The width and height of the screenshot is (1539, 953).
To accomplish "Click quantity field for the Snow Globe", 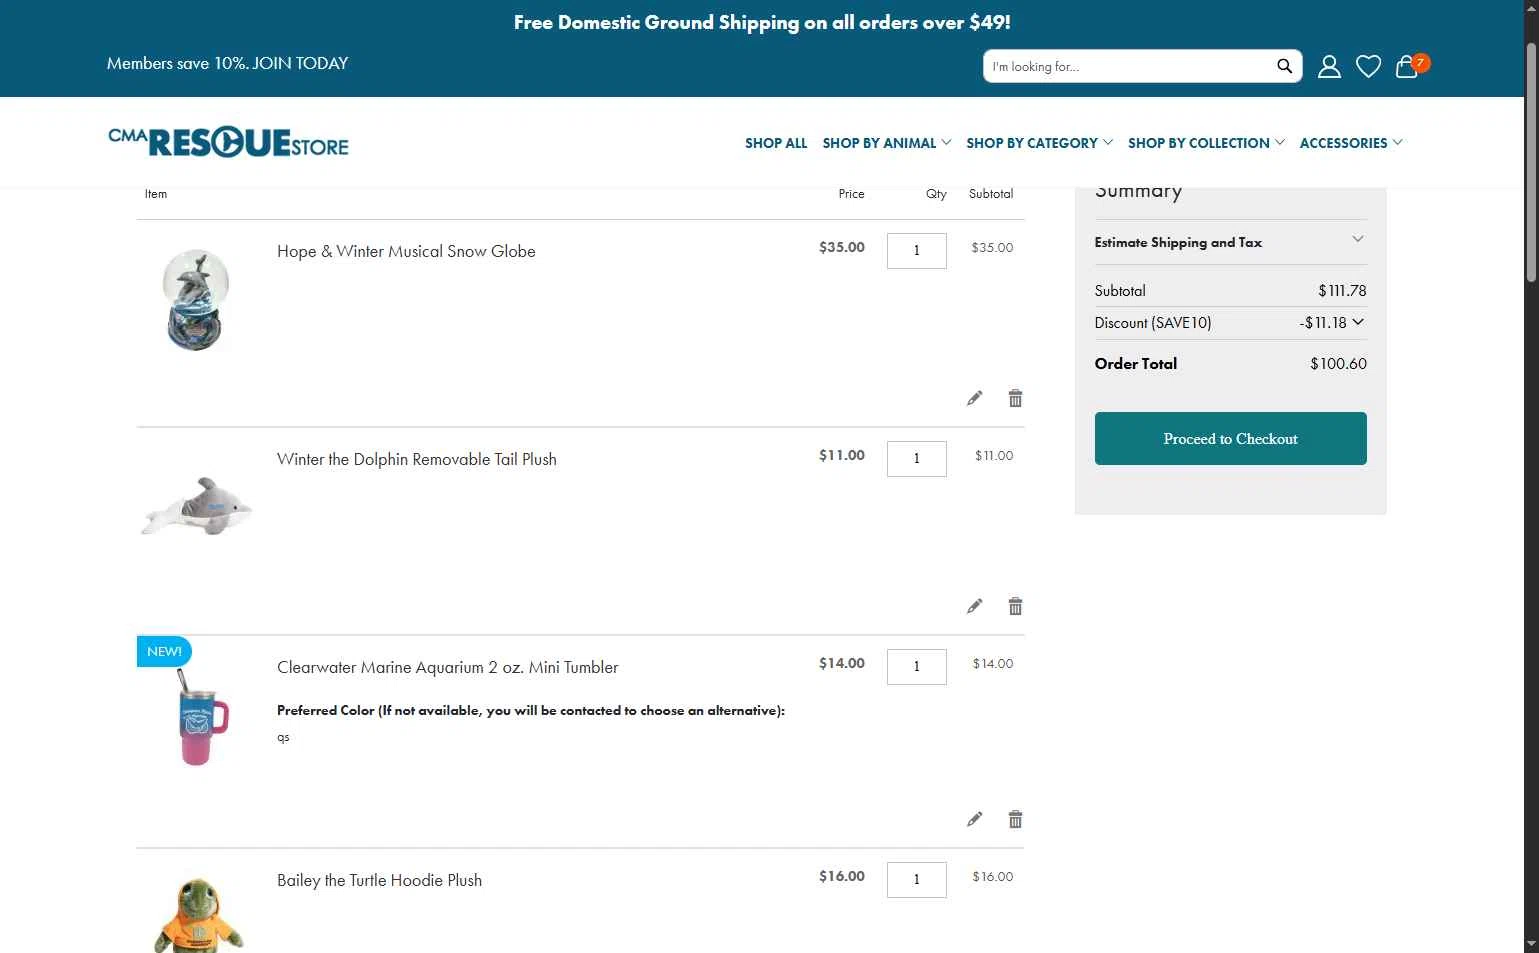I will 916,250.
